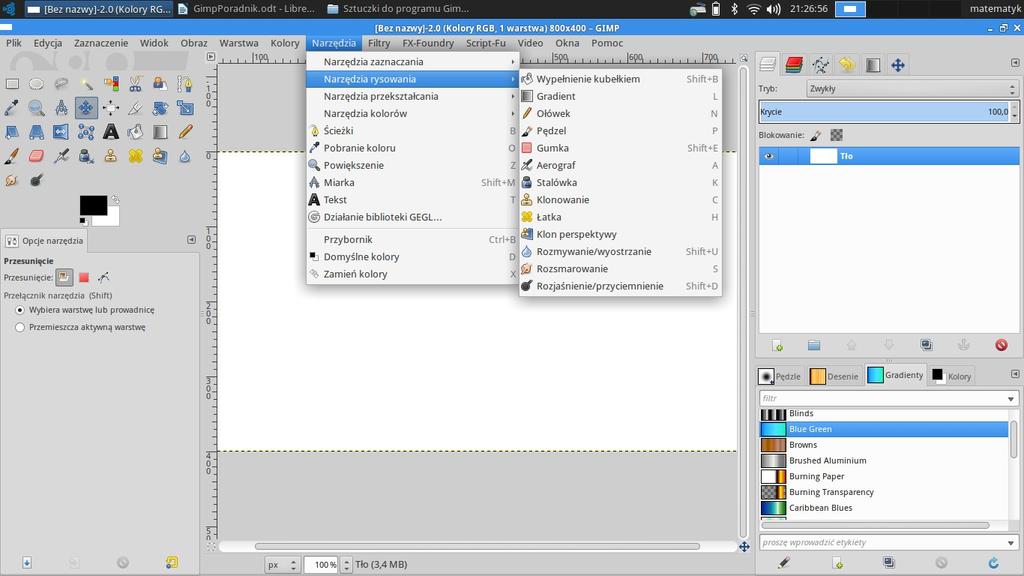1024x576 pixels.
Task: Pick the Paintbrush tool in toolbox
Action: pos(12,156)
